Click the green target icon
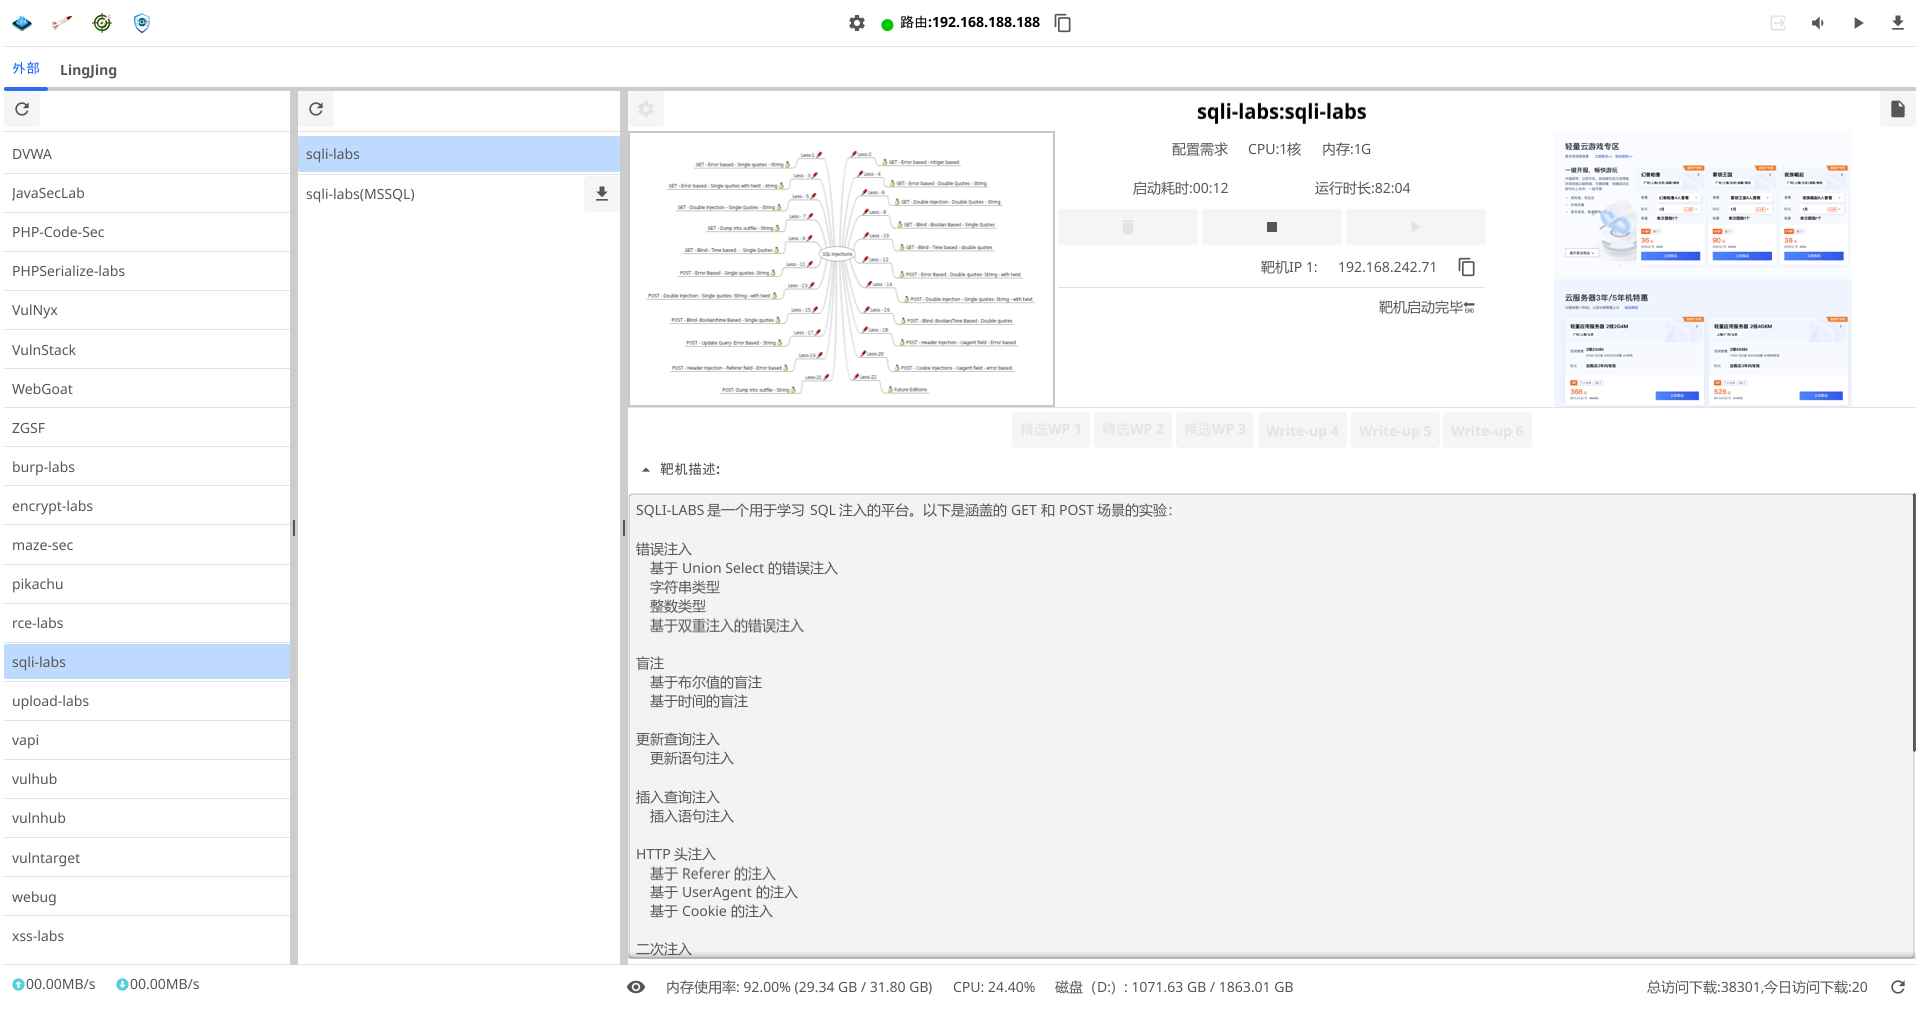The height and width of the screenshot is (1009, 1920). 102,23
